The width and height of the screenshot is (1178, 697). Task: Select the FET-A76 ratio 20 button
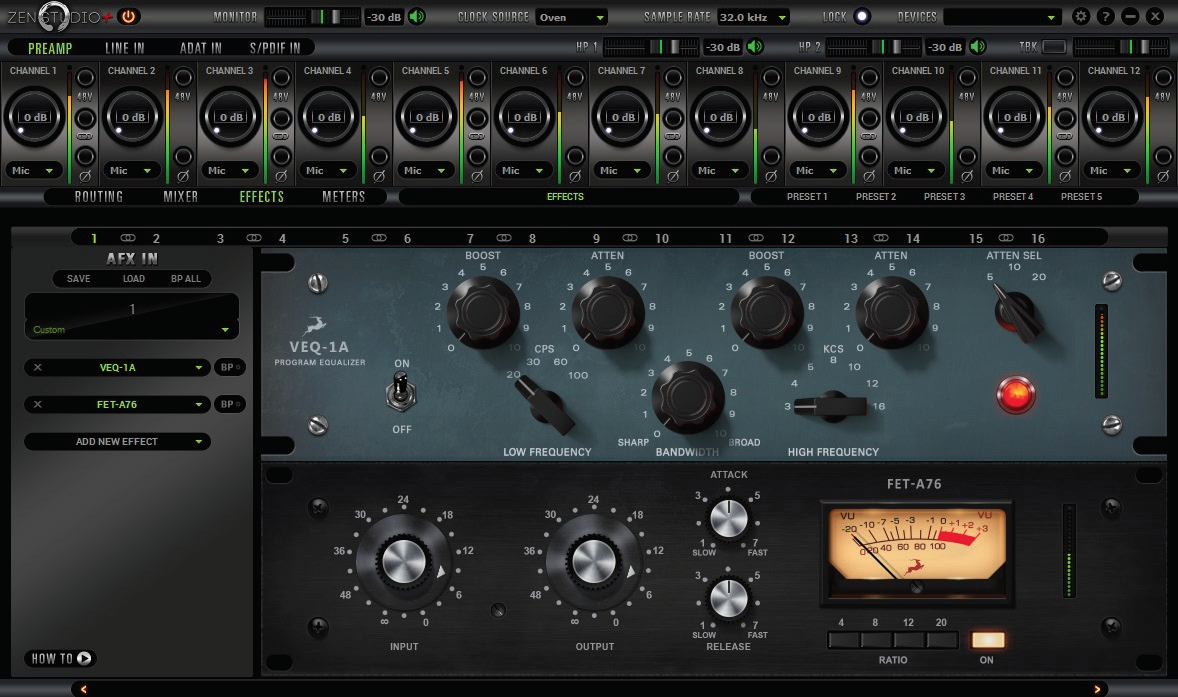pyautogui.click(x=942, y=640)
